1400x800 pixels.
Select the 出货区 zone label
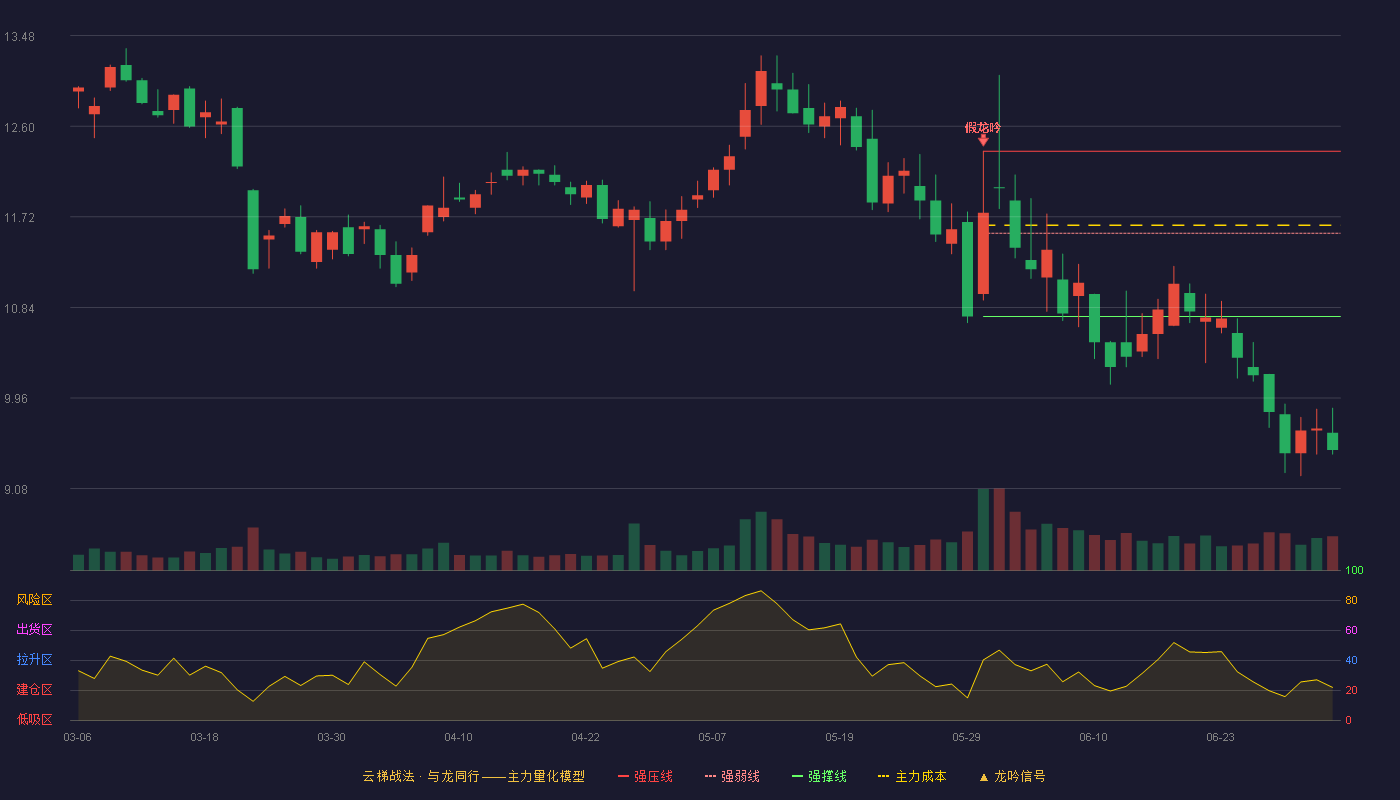click(34, 630)
